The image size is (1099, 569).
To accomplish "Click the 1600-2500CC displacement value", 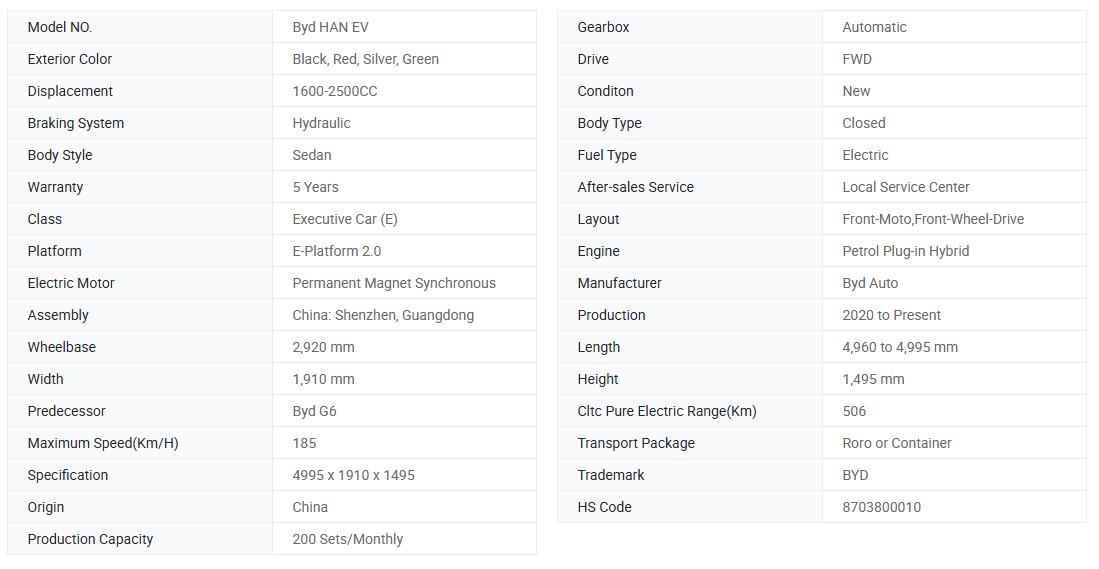I will pos(334,91).
